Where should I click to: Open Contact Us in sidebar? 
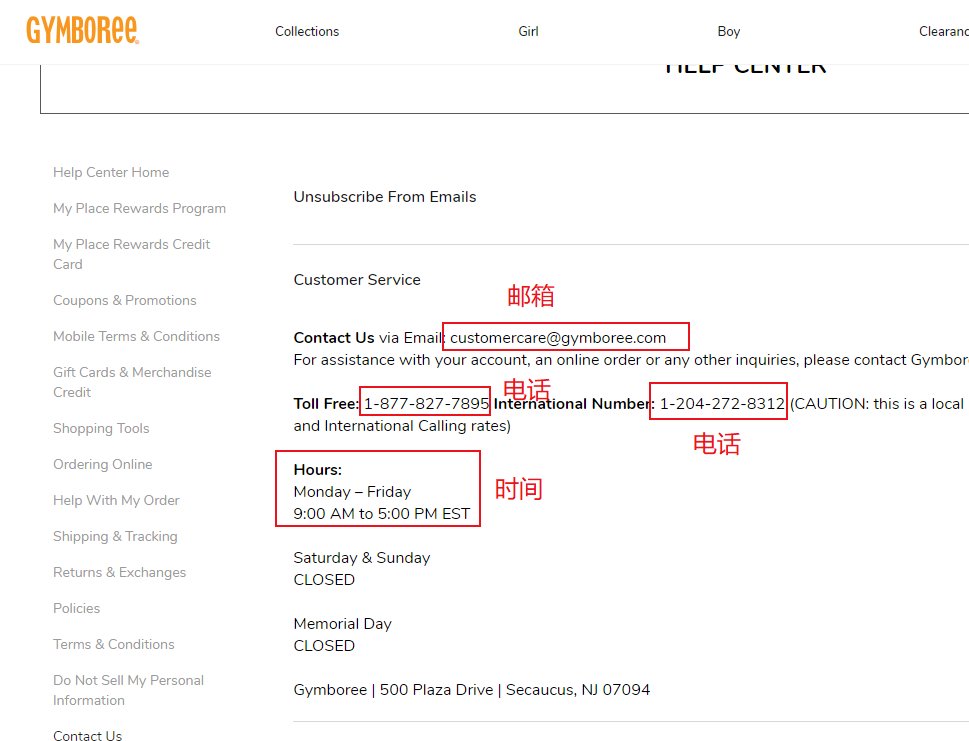click(x=88, y=735)
